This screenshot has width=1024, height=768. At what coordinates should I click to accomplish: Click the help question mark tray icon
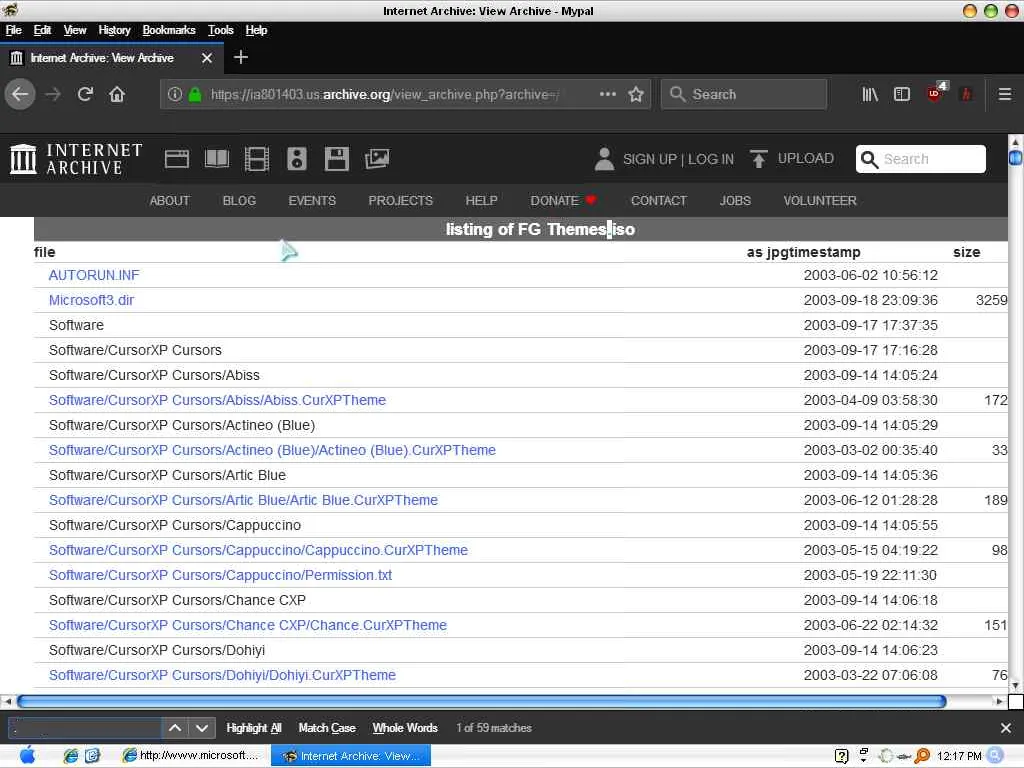(x=842, y=756)
